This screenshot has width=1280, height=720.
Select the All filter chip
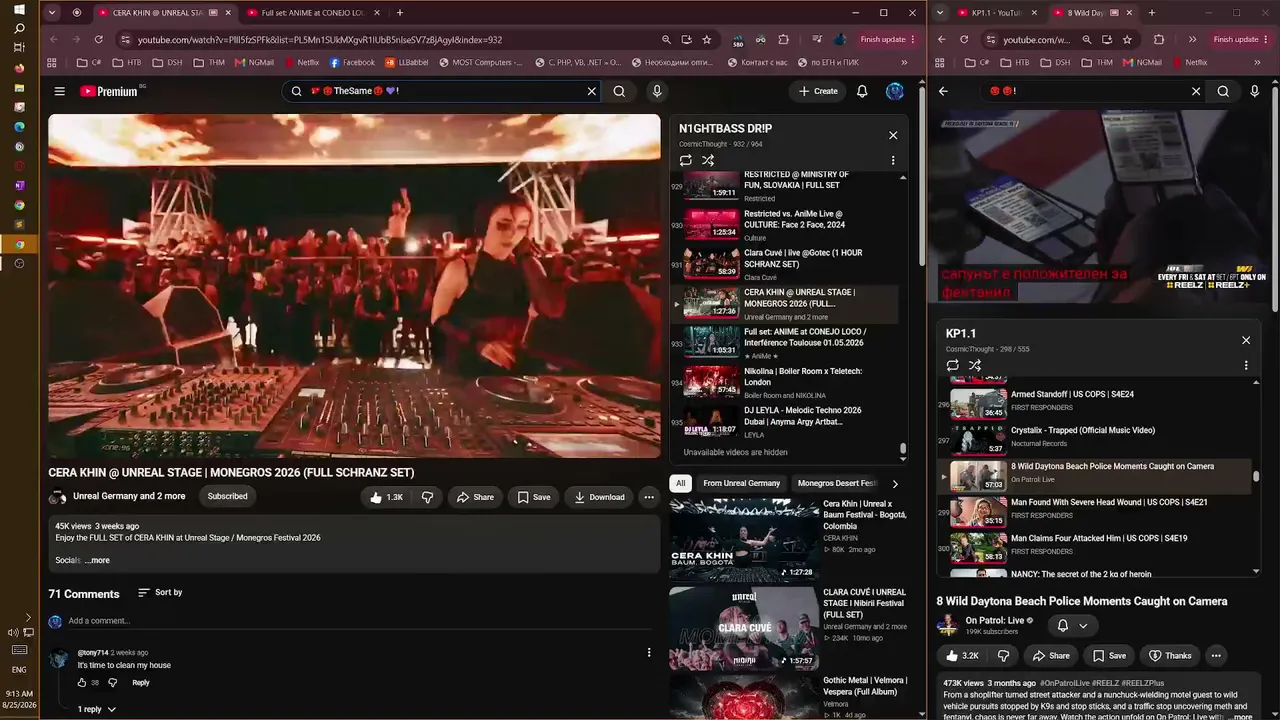coord(681,484)
